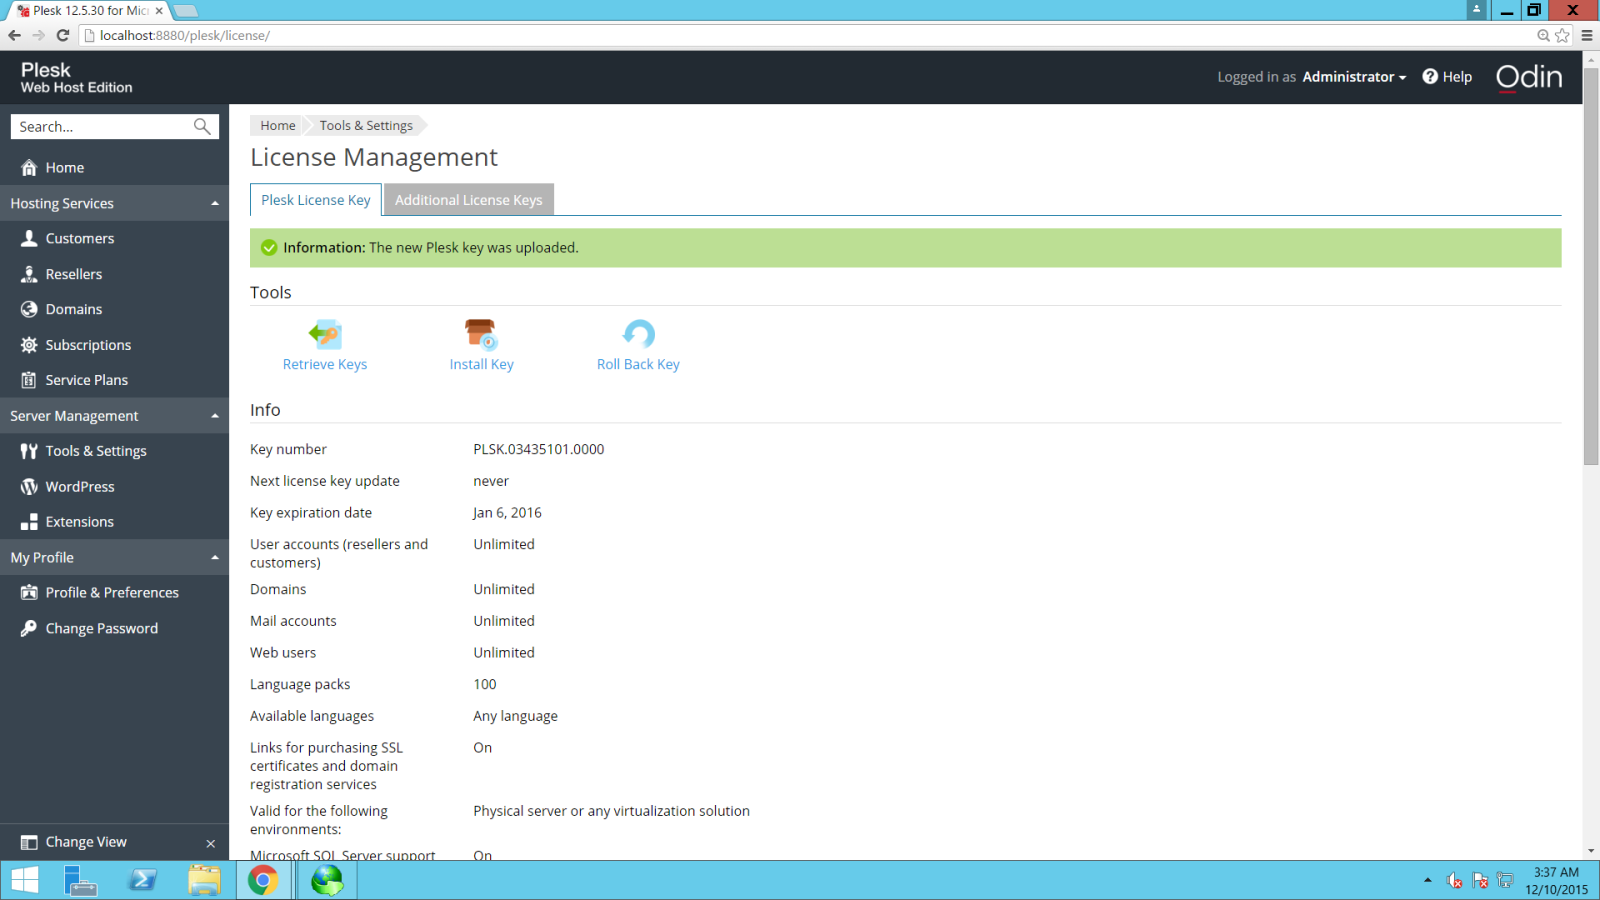1600x900 pixels.
Task: Click the scrollbar down arrow
Action: [x=1591, y=851]
